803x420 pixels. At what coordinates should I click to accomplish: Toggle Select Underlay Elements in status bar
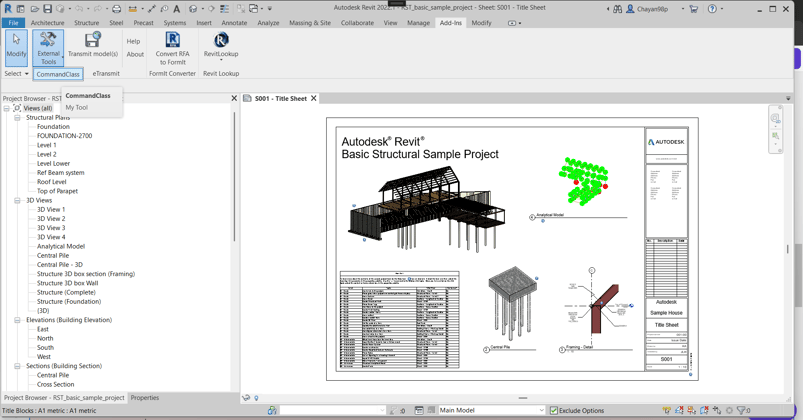[679, 410]
